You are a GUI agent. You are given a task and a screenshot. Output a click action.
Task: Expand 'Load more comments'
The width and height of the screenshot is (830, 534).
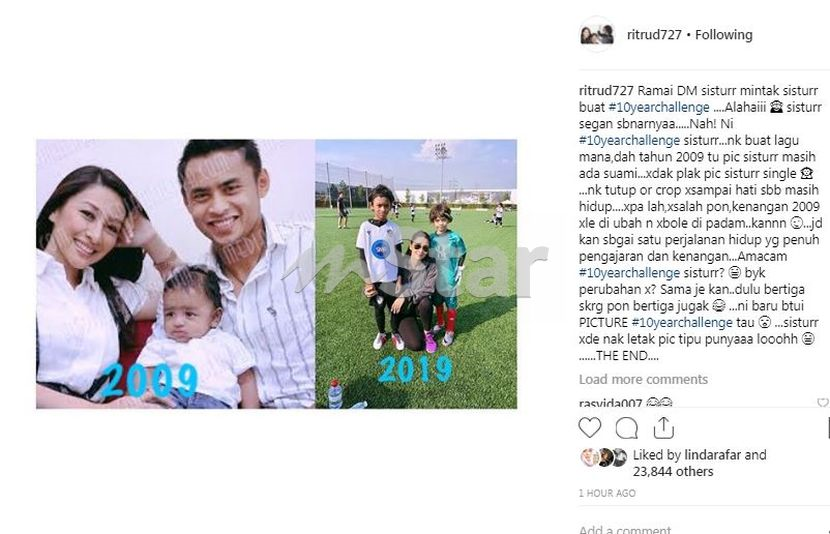click(643, 379)
